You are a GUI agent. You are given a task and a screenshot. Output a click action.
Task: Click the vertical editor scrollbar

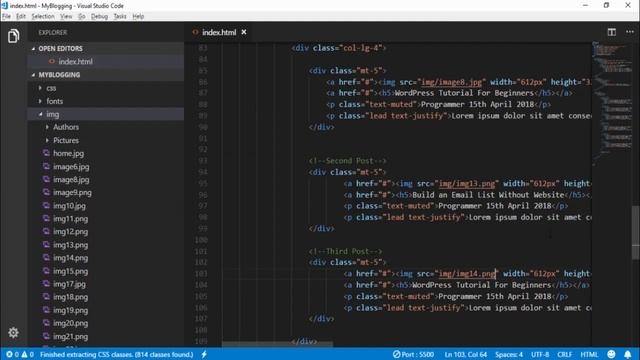pos(636,233)
